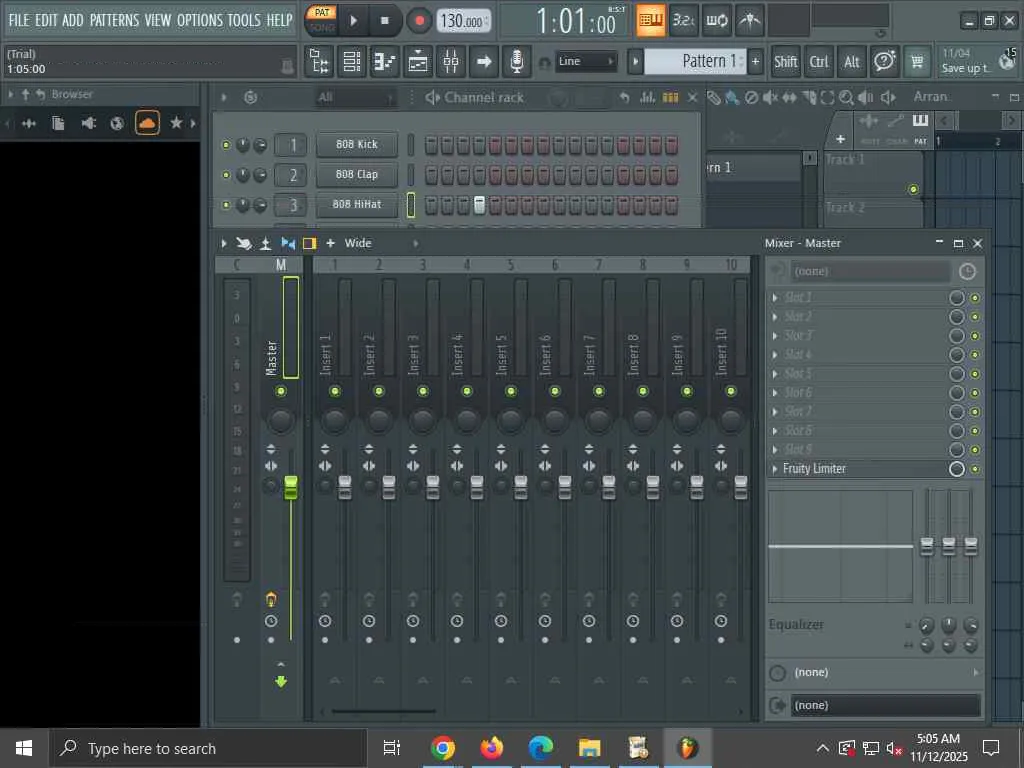The height and width of the screenshot is (768, 1024).
Task: Expand effect Slot 1 menu arrow
Action: coord(775,298)
